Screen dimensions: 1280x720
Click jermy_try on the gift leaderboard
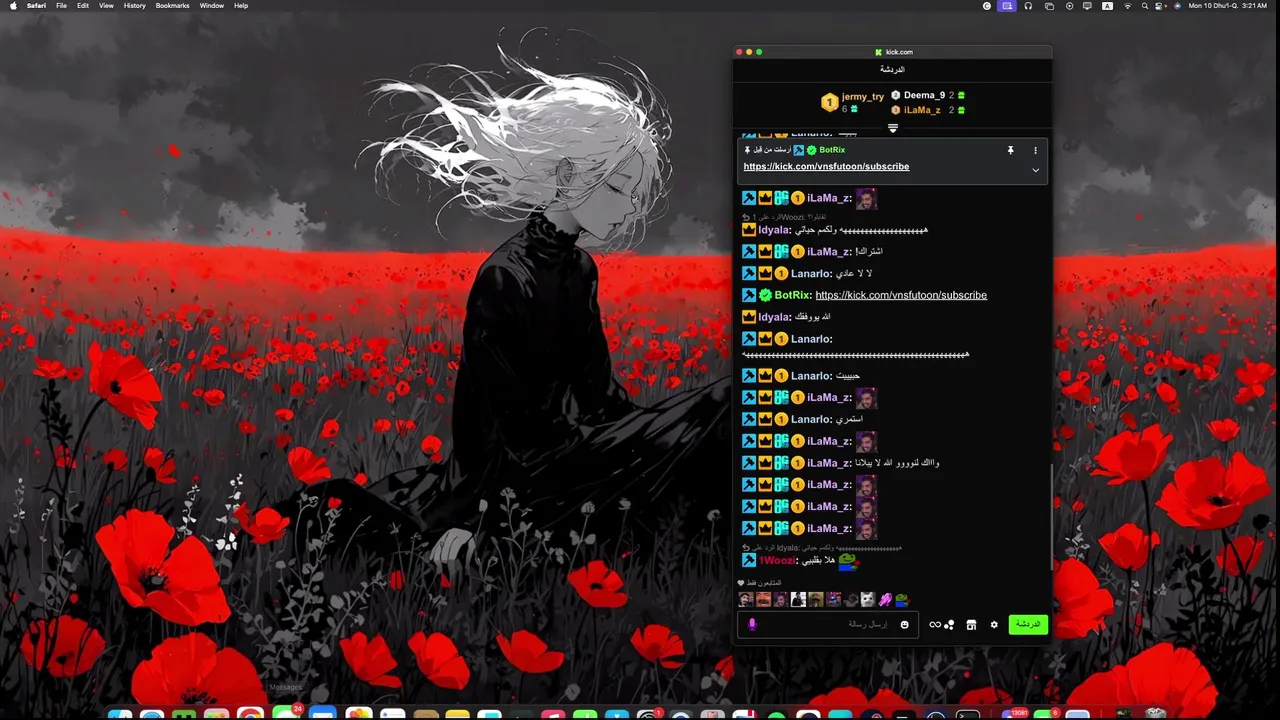(863, 97)
